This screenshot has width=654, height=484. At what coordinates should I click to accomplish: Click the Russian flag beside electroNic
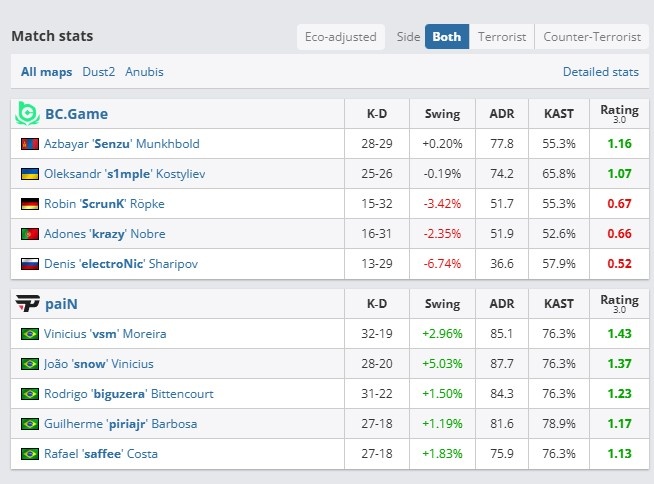pyautogui.click(x=30, y=264)
